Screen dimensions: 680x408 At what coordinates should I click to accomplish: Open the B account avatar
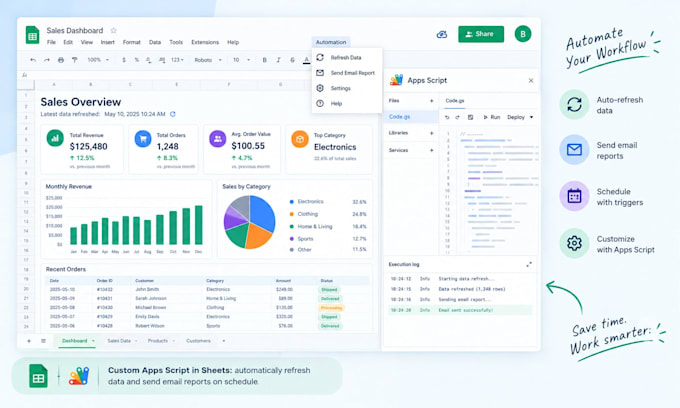pos(523,34)
